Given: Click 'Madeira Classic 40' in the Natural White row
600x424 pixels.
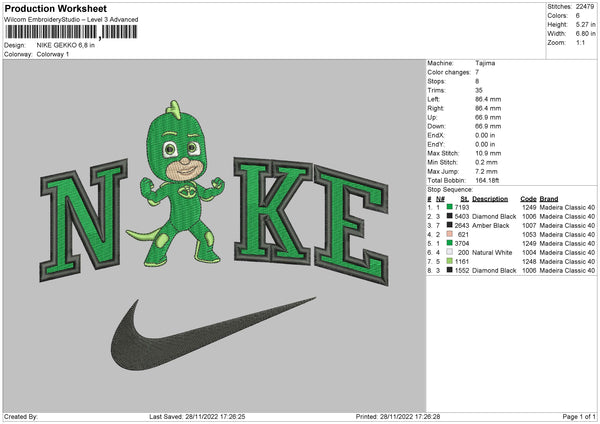Looking at the screenshot, I should click(567, 252).
